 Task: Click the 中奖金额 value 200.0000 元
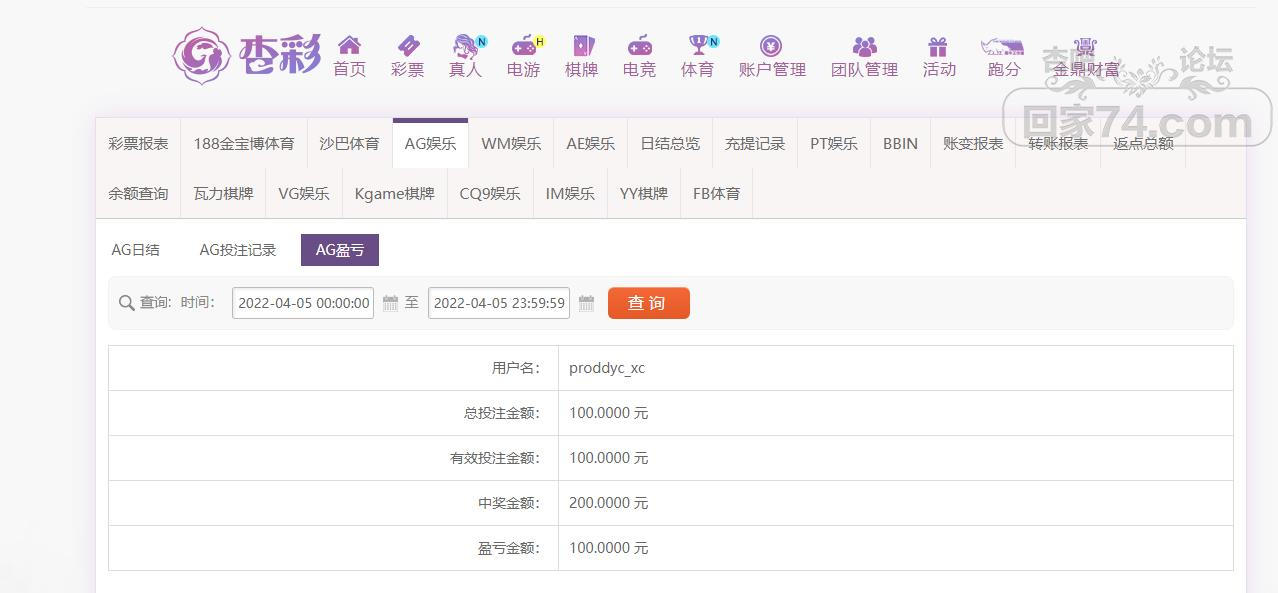pyautogui.click(x=609, y=503)
